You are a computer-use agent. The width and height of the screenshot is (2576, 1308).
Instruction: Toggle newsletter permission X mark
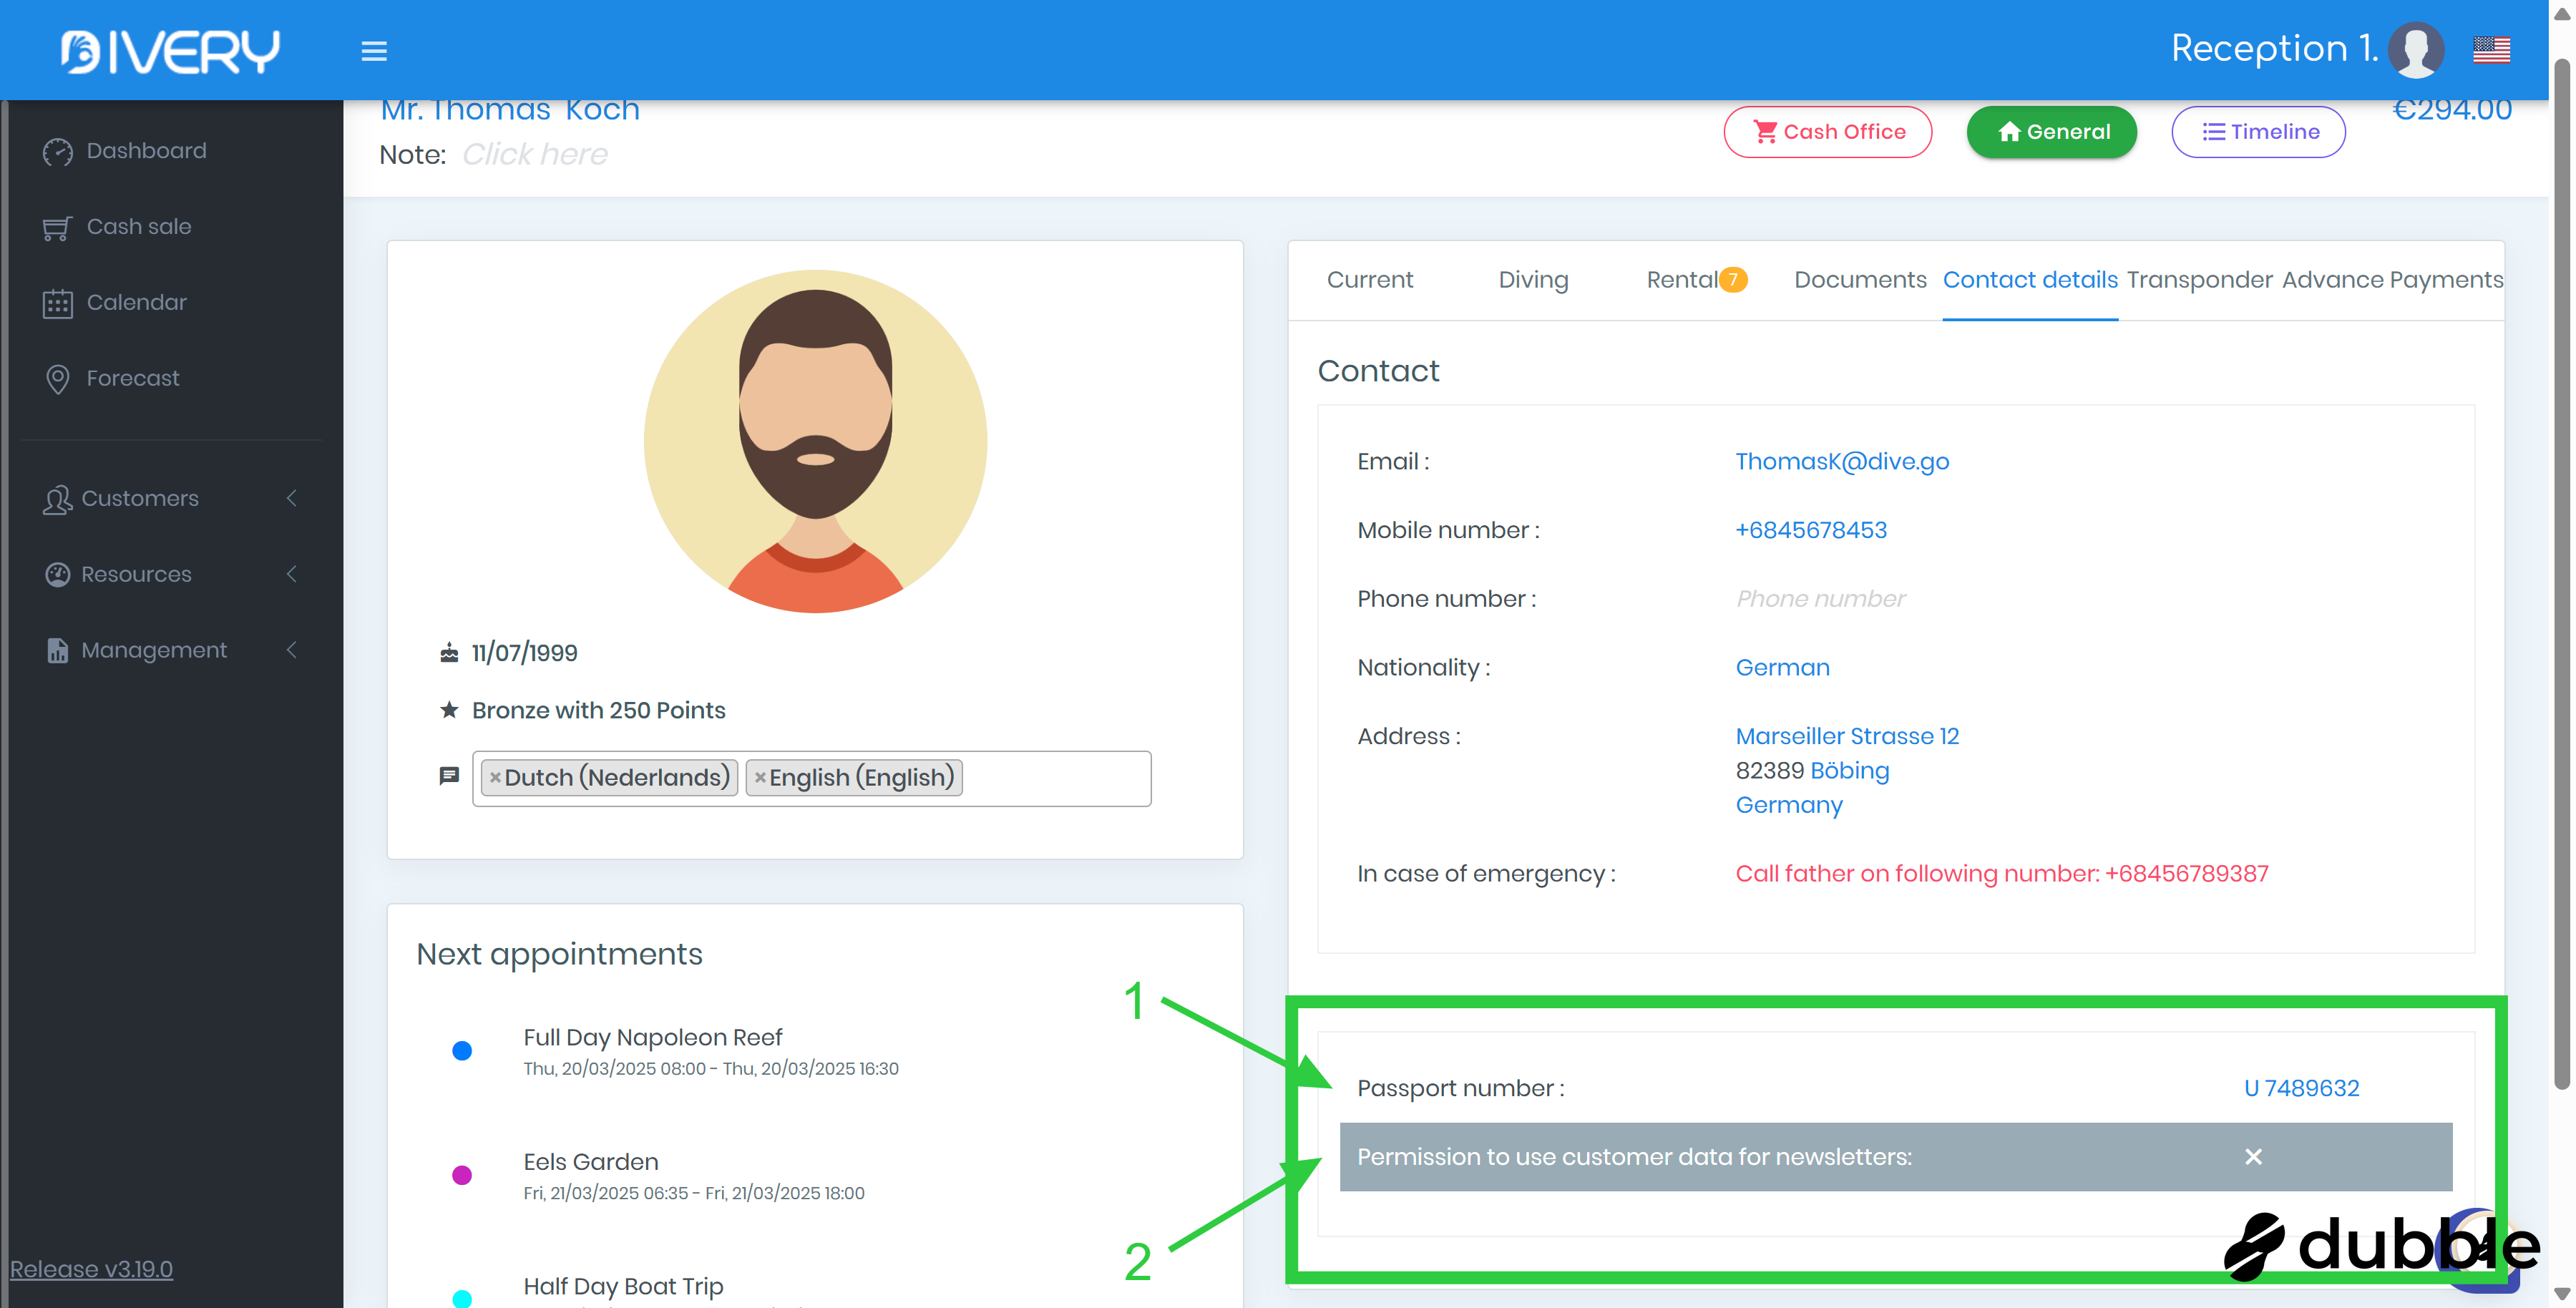click(2253, 1156)
